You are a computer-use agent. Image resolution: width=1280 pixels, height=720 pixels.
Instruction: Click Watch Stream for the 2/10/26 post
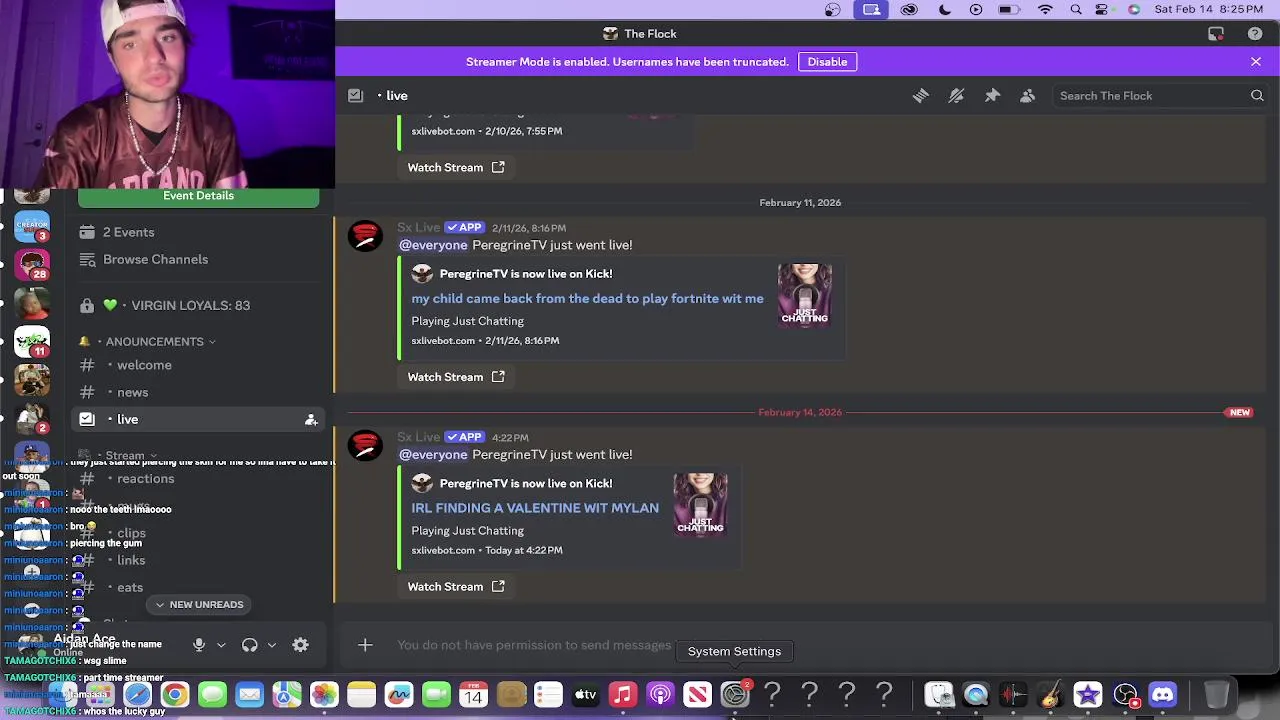(x=455, y=167)
